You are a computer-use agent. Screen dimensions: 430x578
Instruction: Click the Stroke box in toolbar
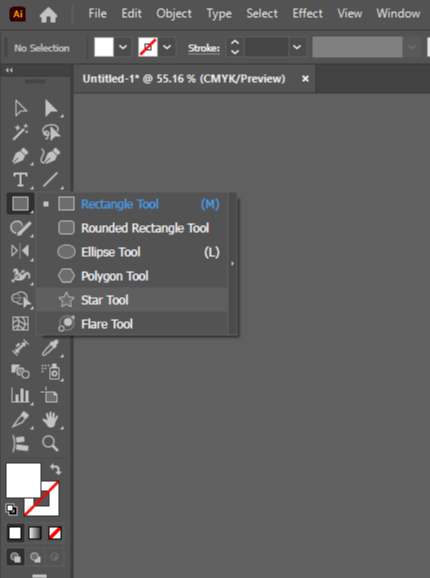50,507
